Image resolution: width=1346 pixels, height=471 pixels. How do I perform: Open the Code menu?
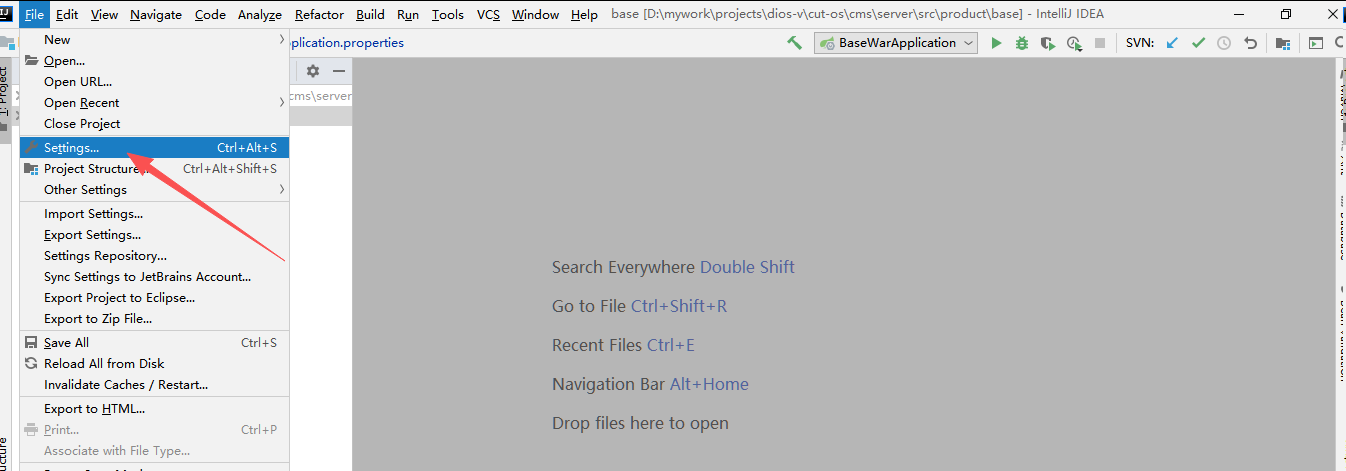click(x=210, y=14)
